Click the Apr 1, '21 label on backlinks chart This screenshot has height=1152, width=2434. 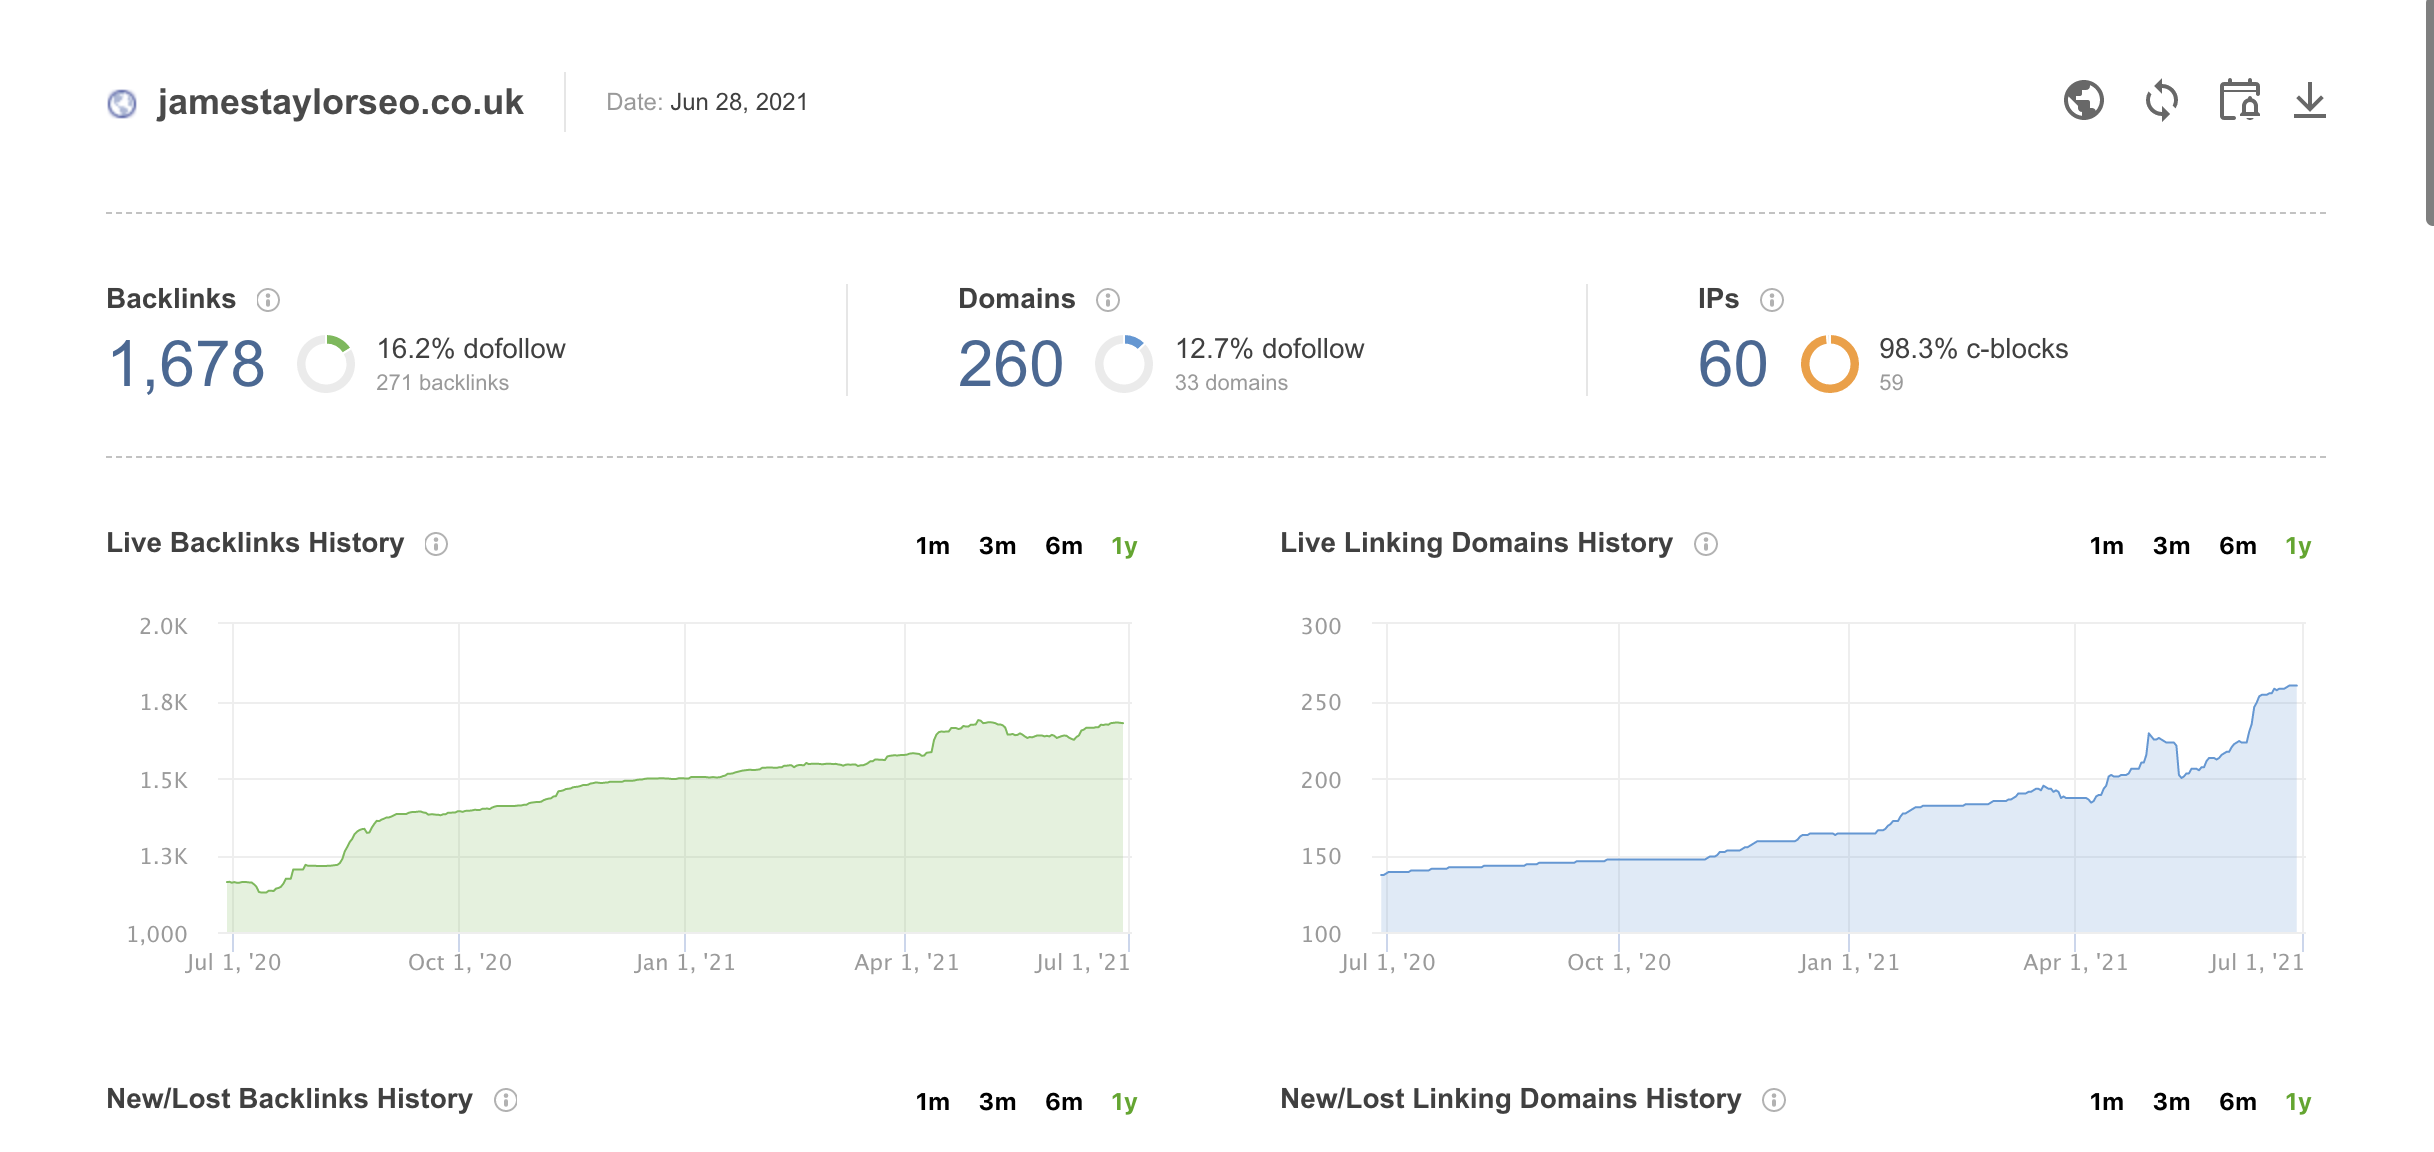click(x=907, y=962)
